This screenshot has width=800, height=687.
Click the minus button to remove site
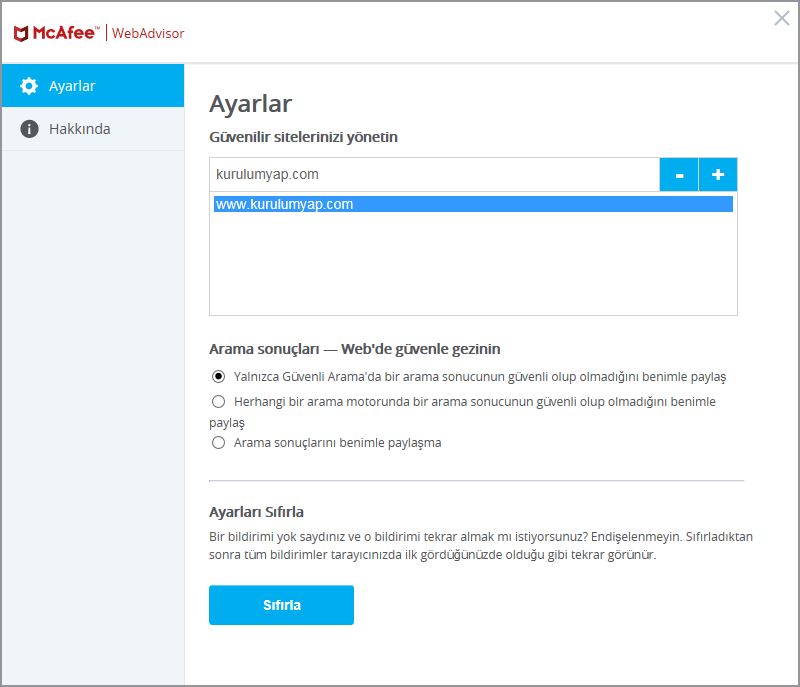pyautogui.click(x=679, y=174)
